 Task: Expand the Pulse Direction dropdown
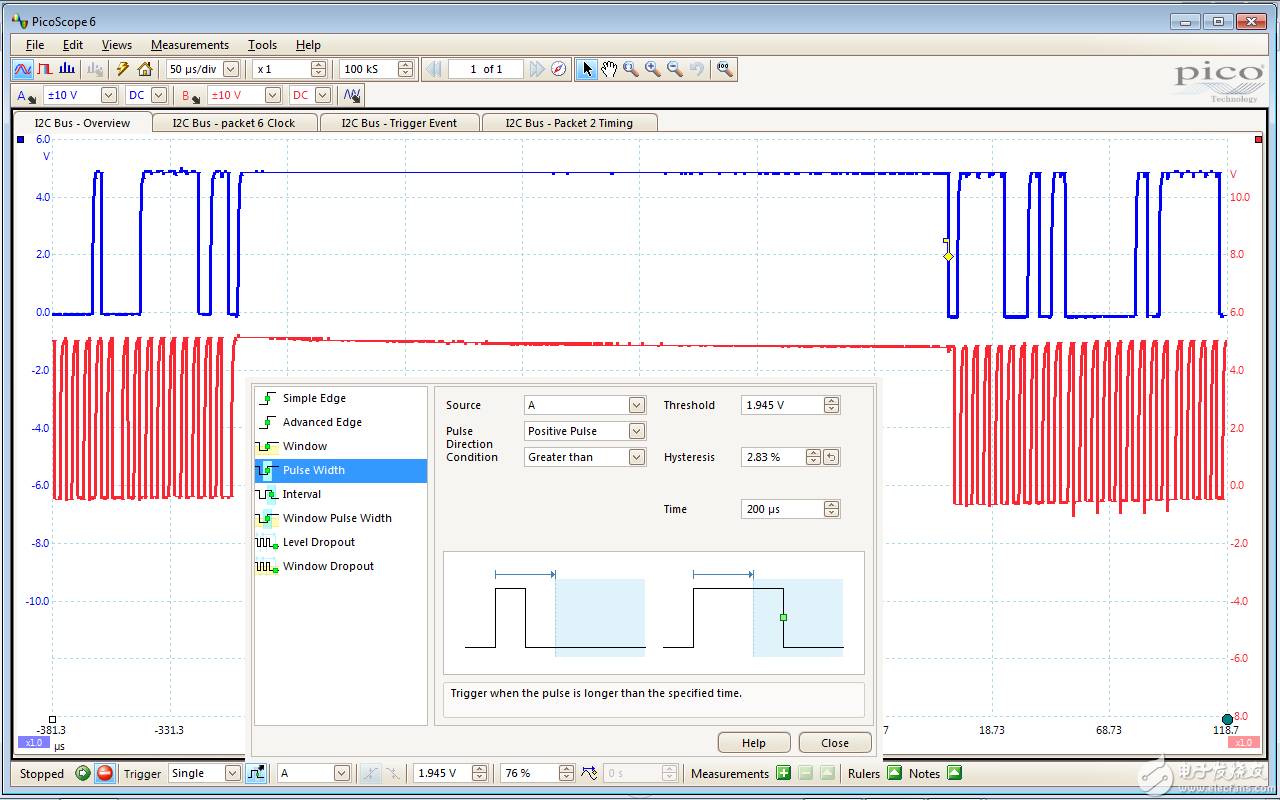tap(637, 431)
